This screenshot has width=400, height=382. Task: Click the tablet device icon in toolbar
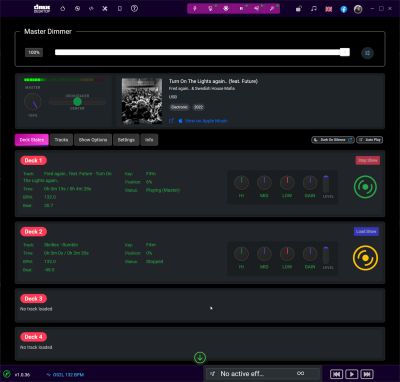120,9
